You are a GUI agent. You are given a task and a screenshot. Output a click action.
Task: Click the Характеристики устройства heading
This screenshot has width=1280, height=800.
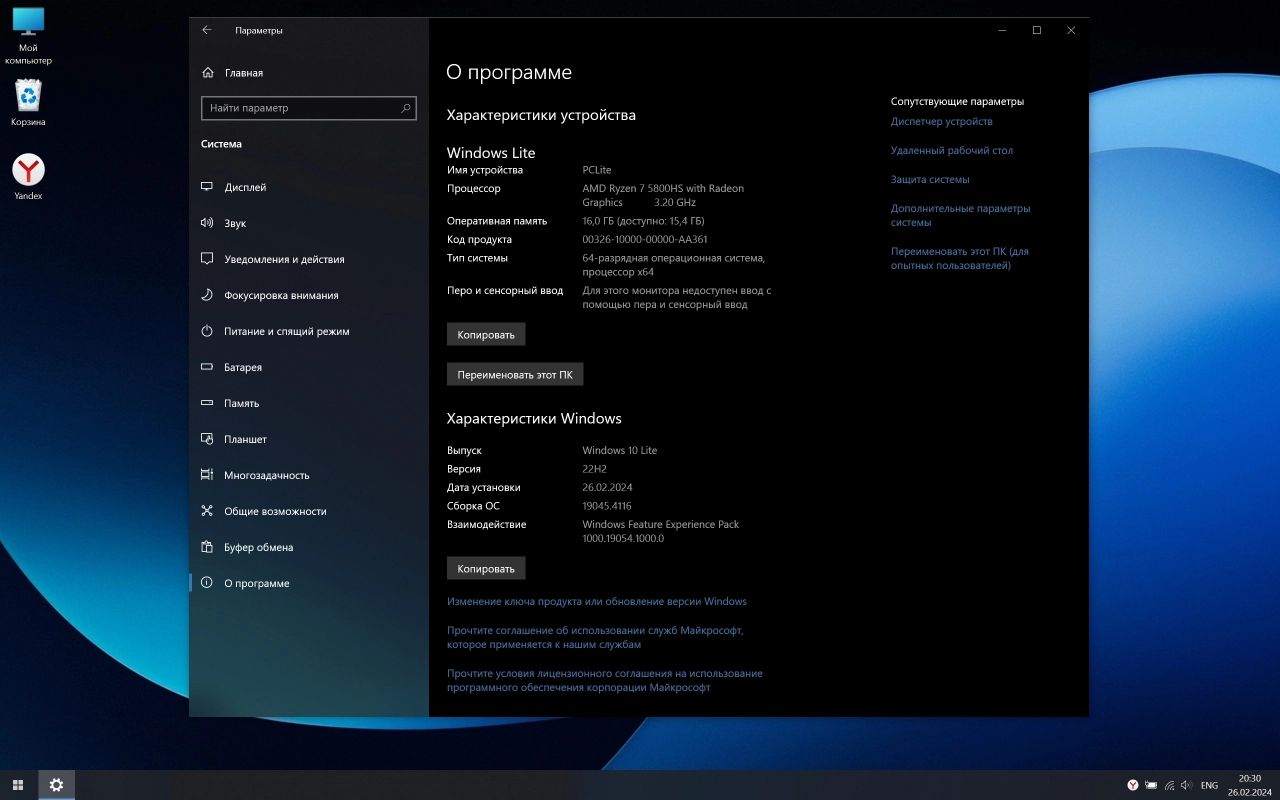coord(541,115)
